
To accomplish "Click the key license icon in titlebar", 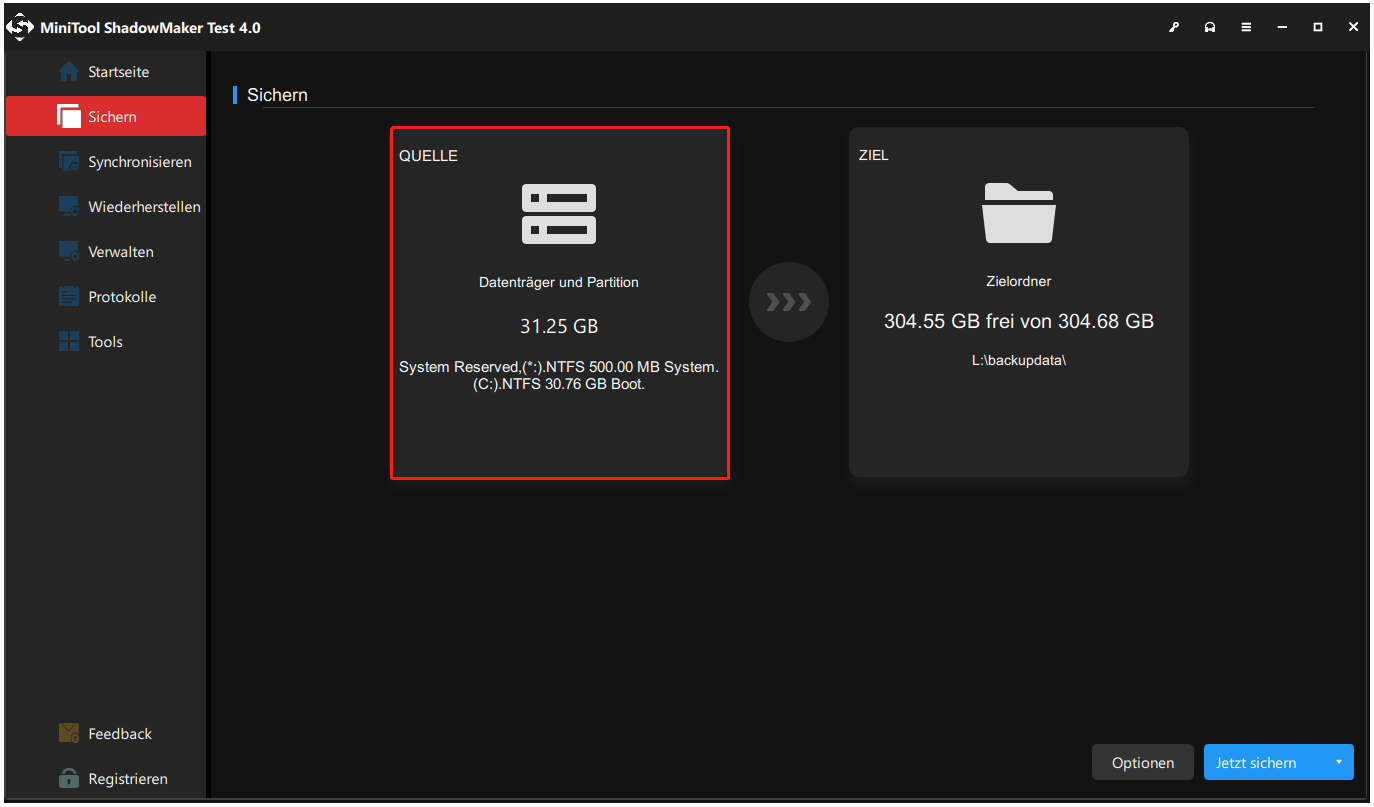I will tap(1174, 27).
